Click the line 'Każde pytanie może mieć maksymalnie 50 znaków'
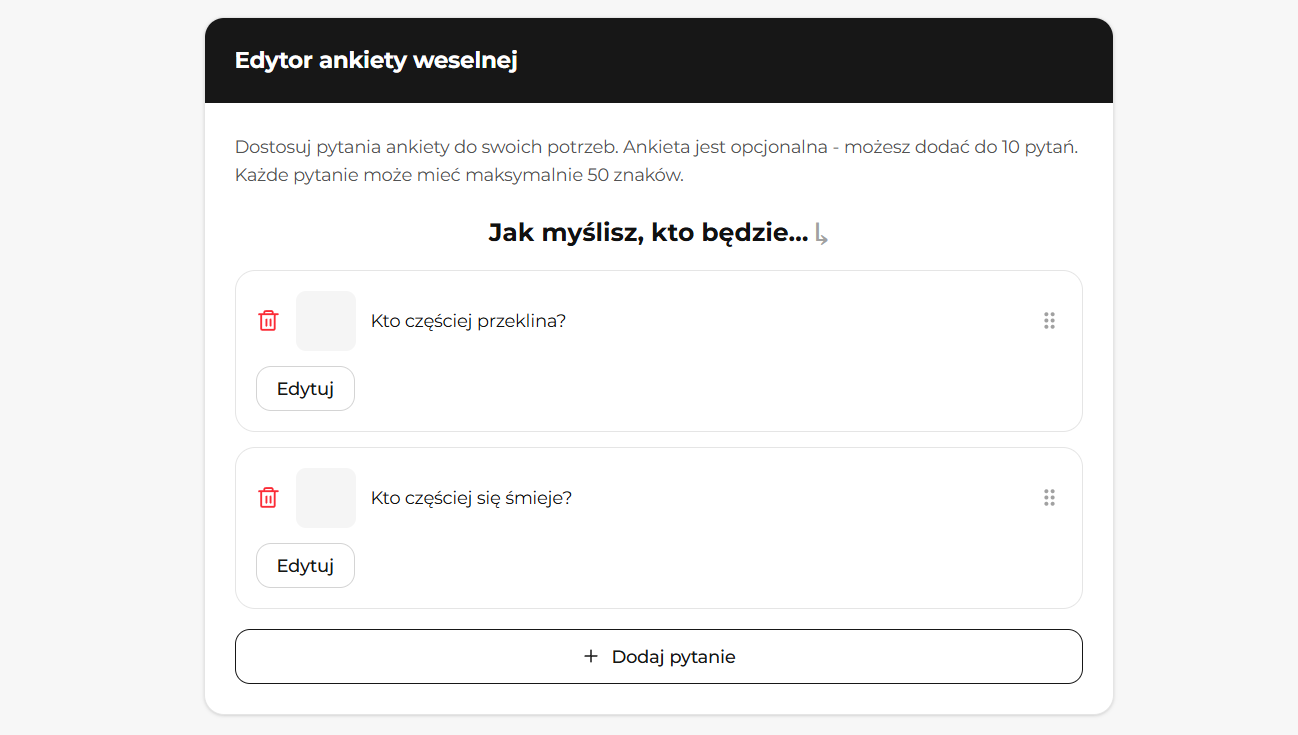 pos(459,175)
